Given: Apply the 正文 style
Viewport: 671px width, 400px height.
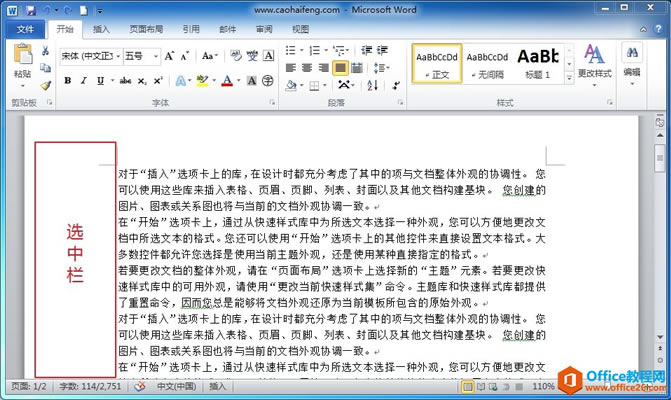Looking at the screenshot, I should [x=437, y=63].
